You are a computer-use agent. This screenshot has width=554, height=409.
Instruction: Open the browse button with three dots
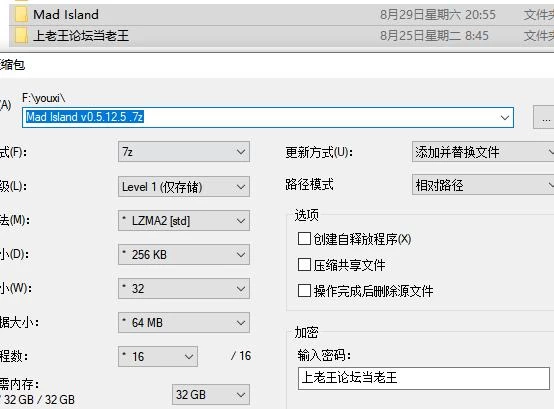coord(545,117)
